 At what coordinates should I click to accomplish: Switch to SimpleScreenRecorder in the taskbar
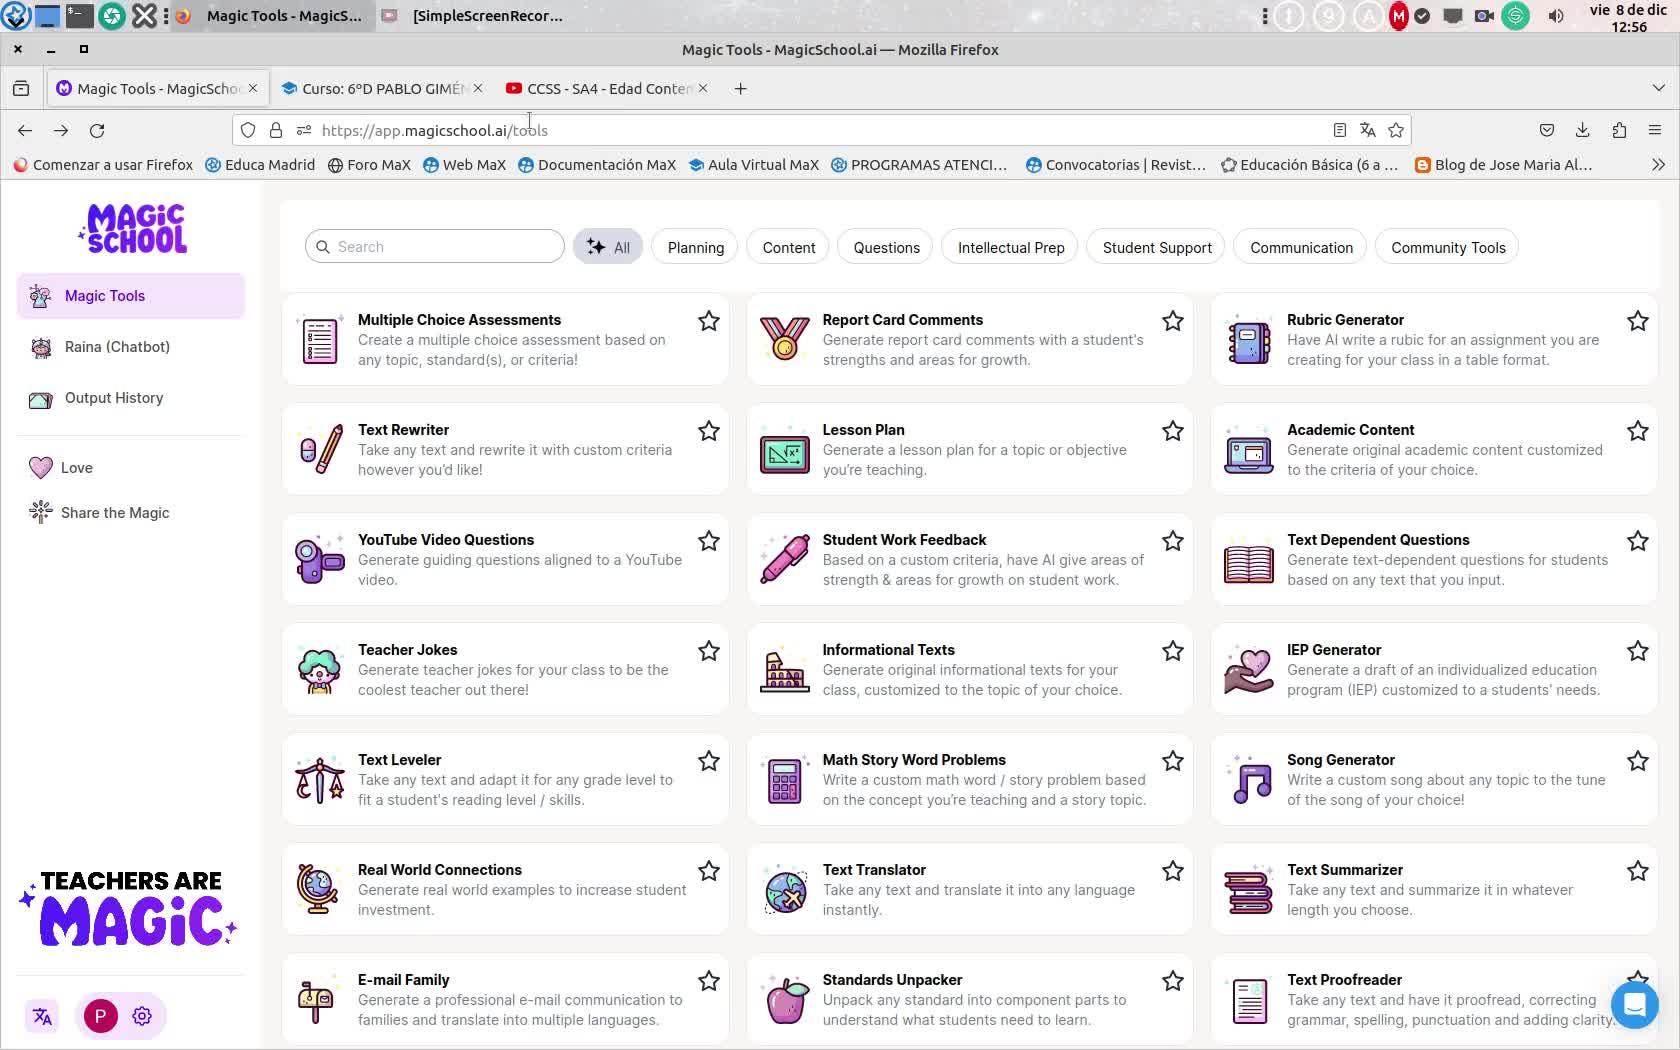click(x=475, y=16)
